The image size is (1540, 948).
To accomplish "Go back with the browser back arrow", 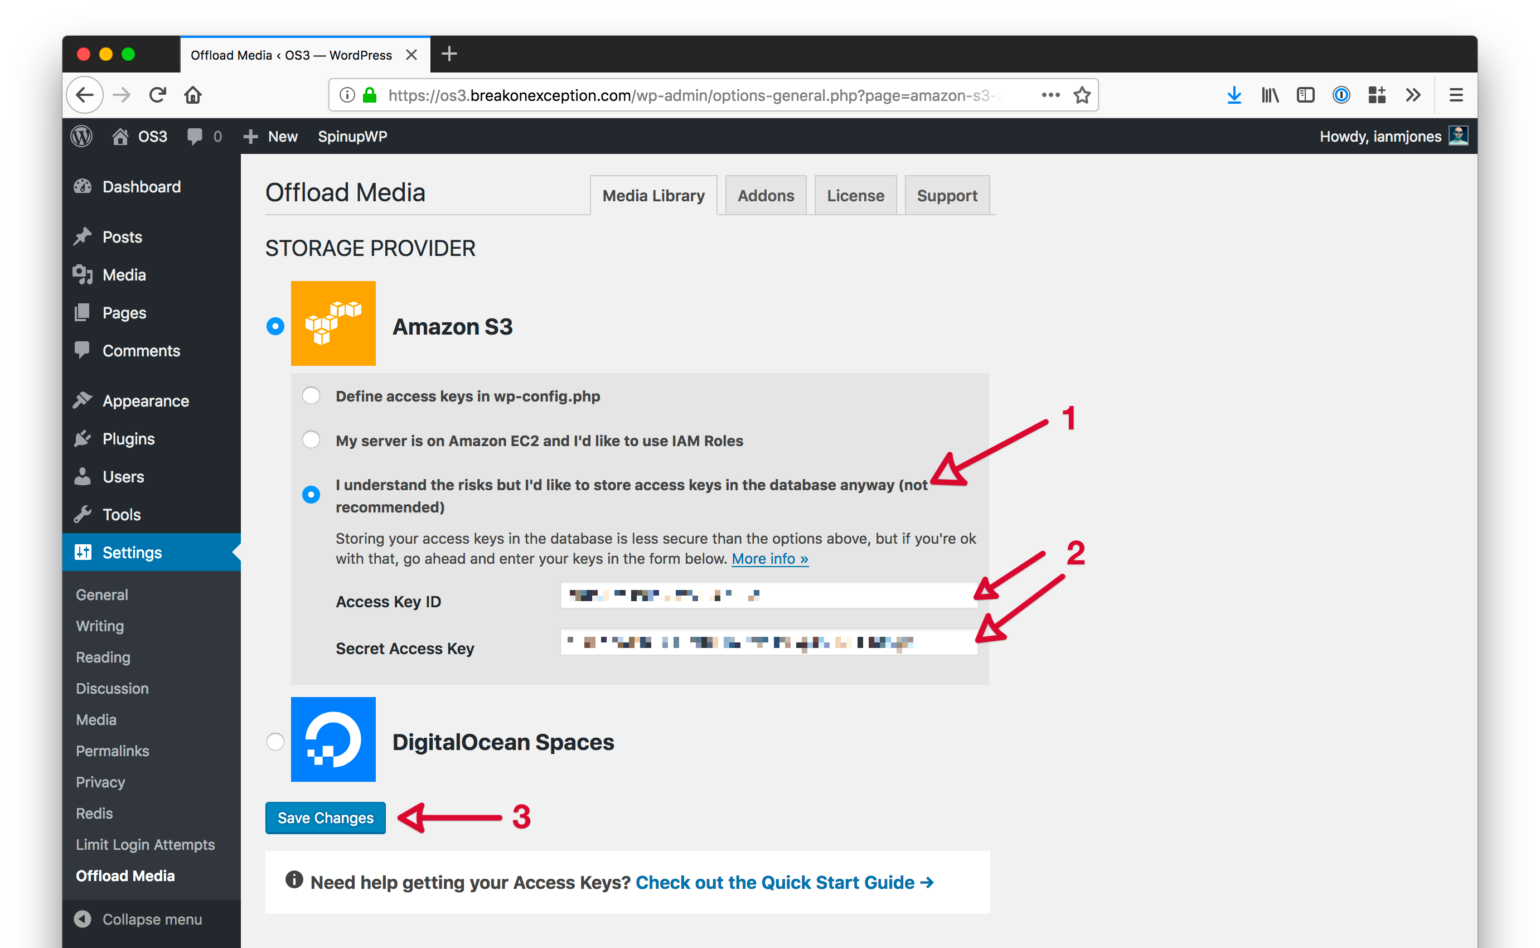I will pyautogui.click(x=85, y=95).
